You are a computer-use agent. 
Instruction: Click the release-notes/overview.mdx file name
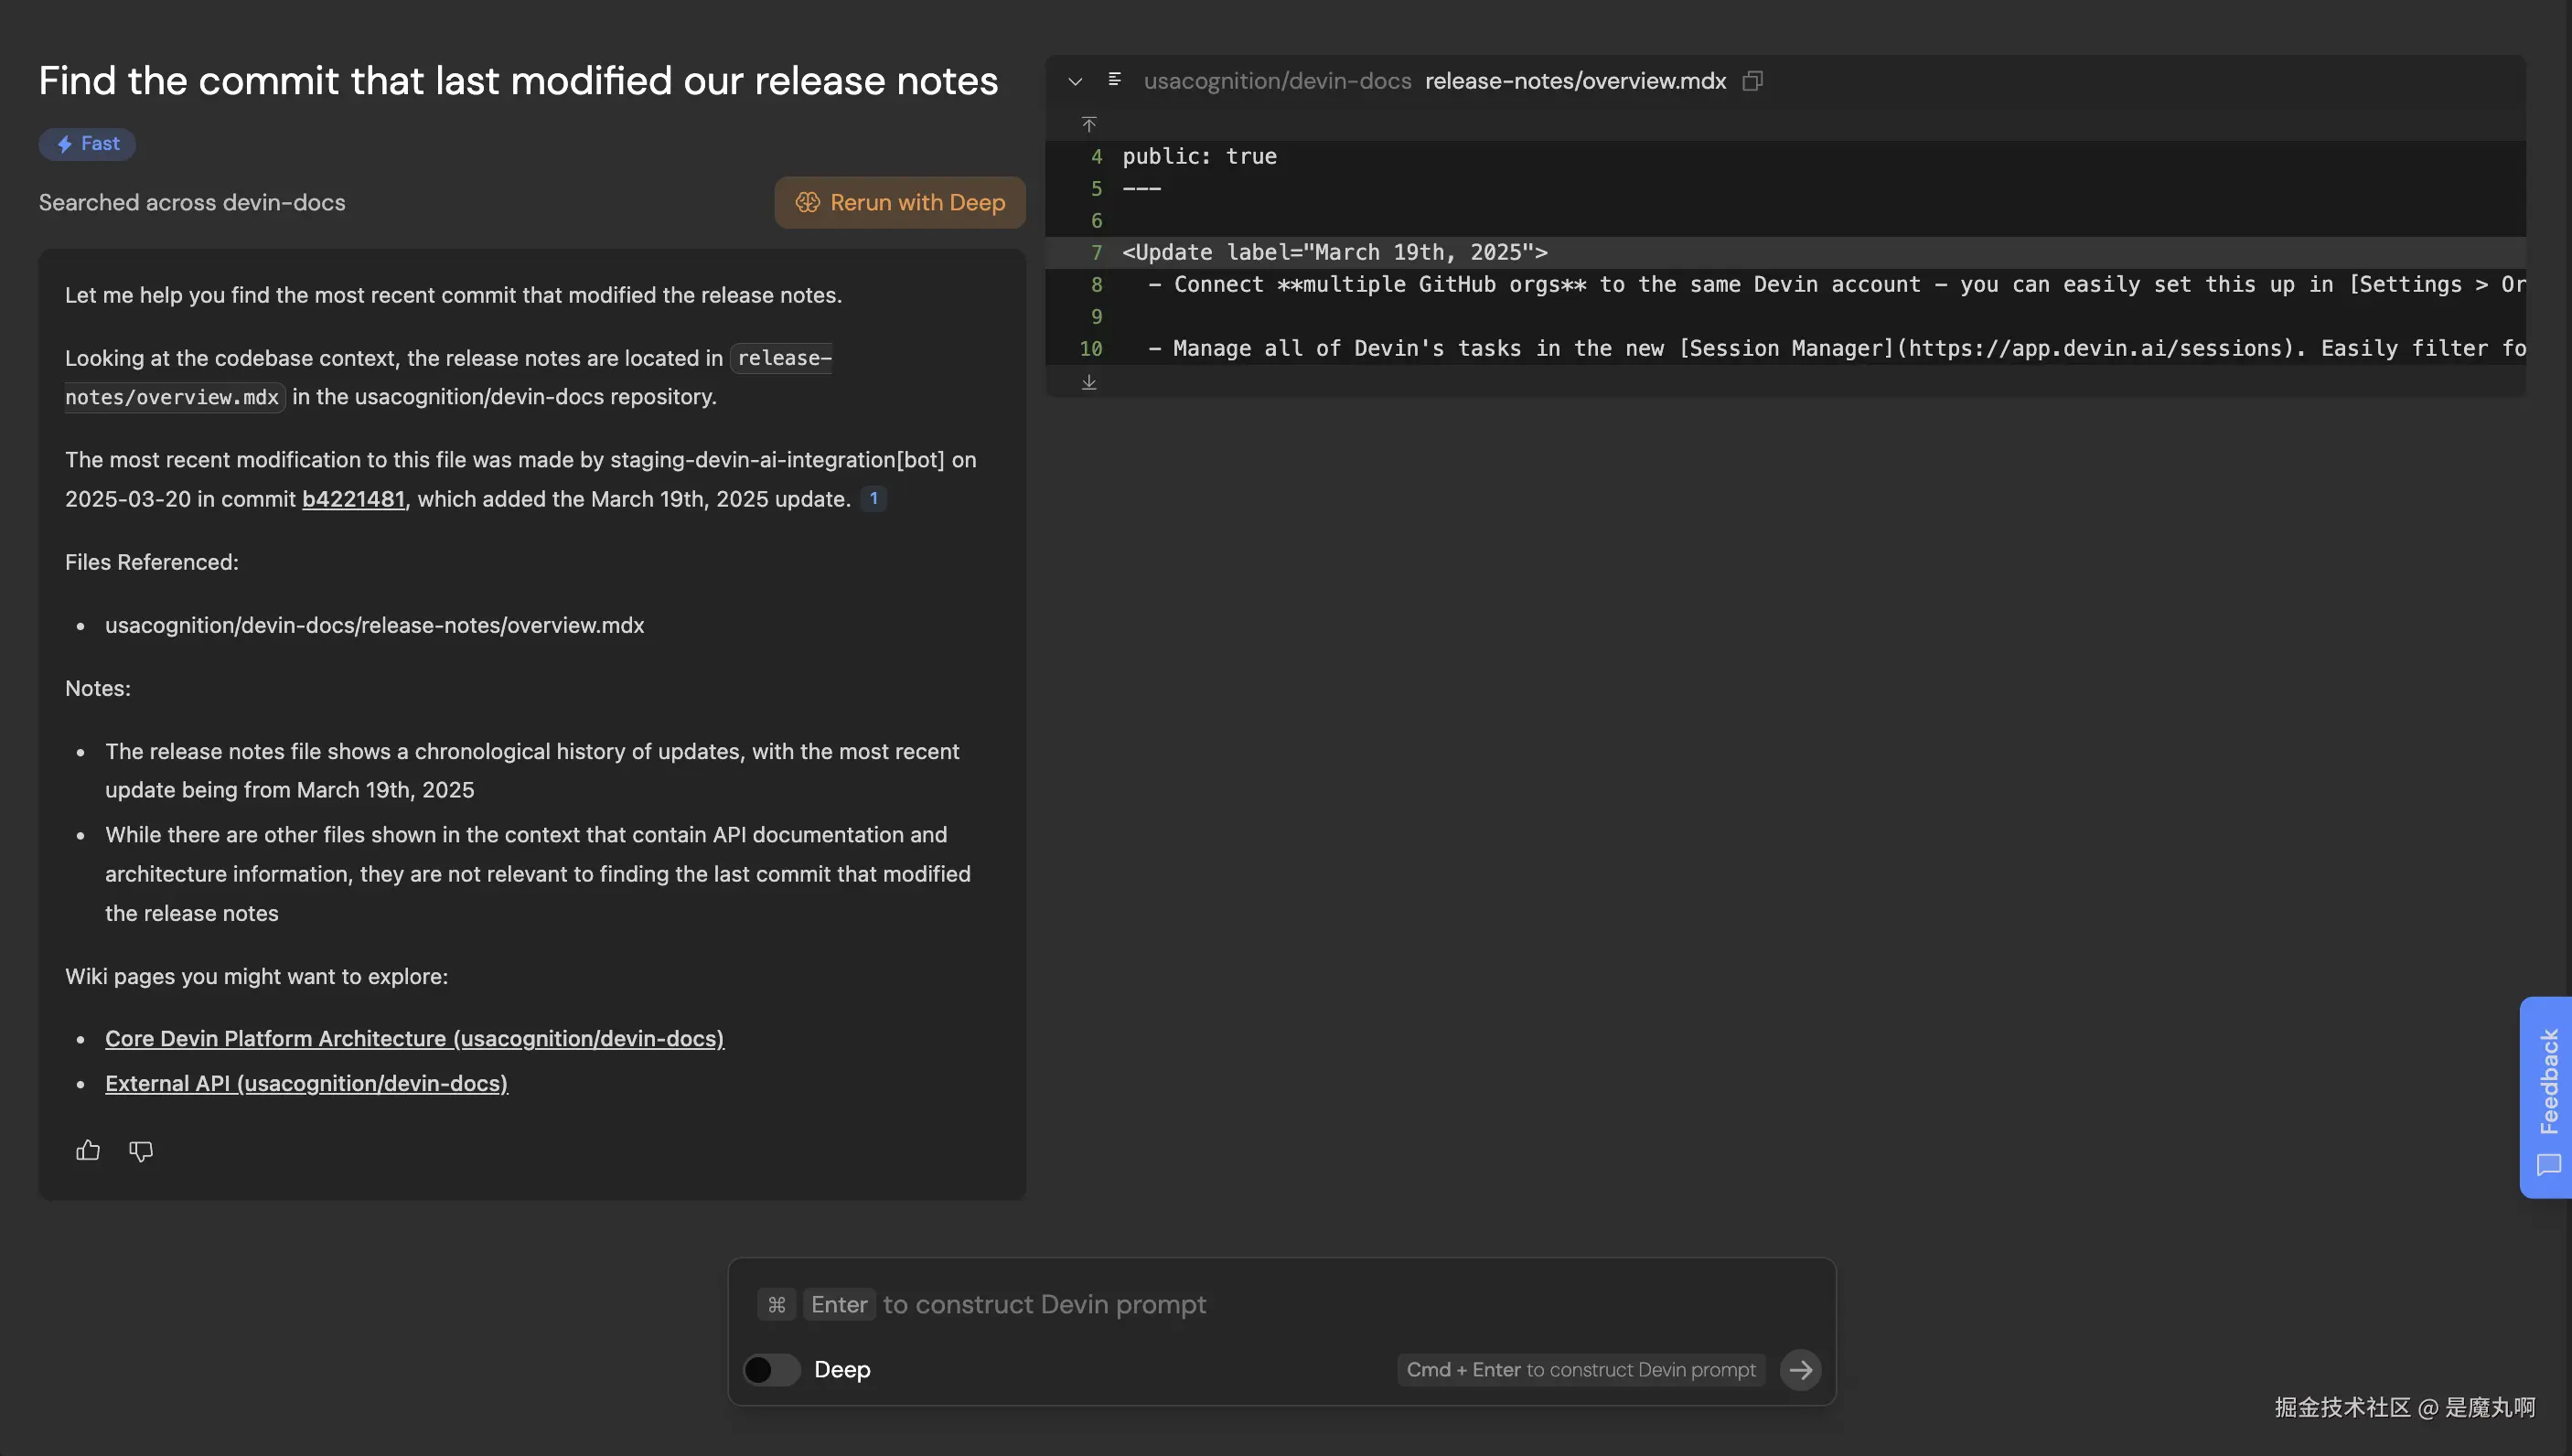tap(1575, 81)
